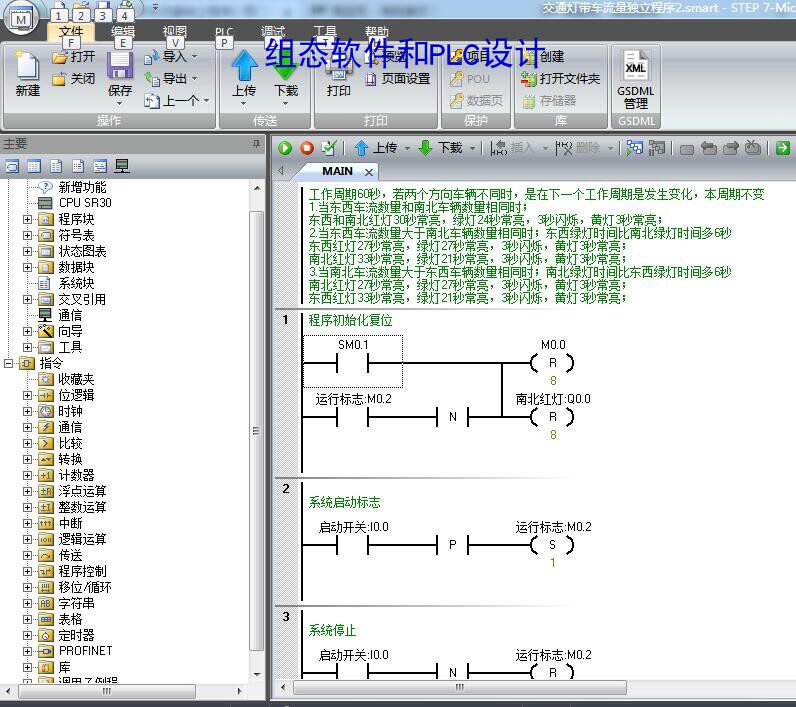Click 页面设置 (Page Setup) button
796x707 pixels.
[397, 79]
